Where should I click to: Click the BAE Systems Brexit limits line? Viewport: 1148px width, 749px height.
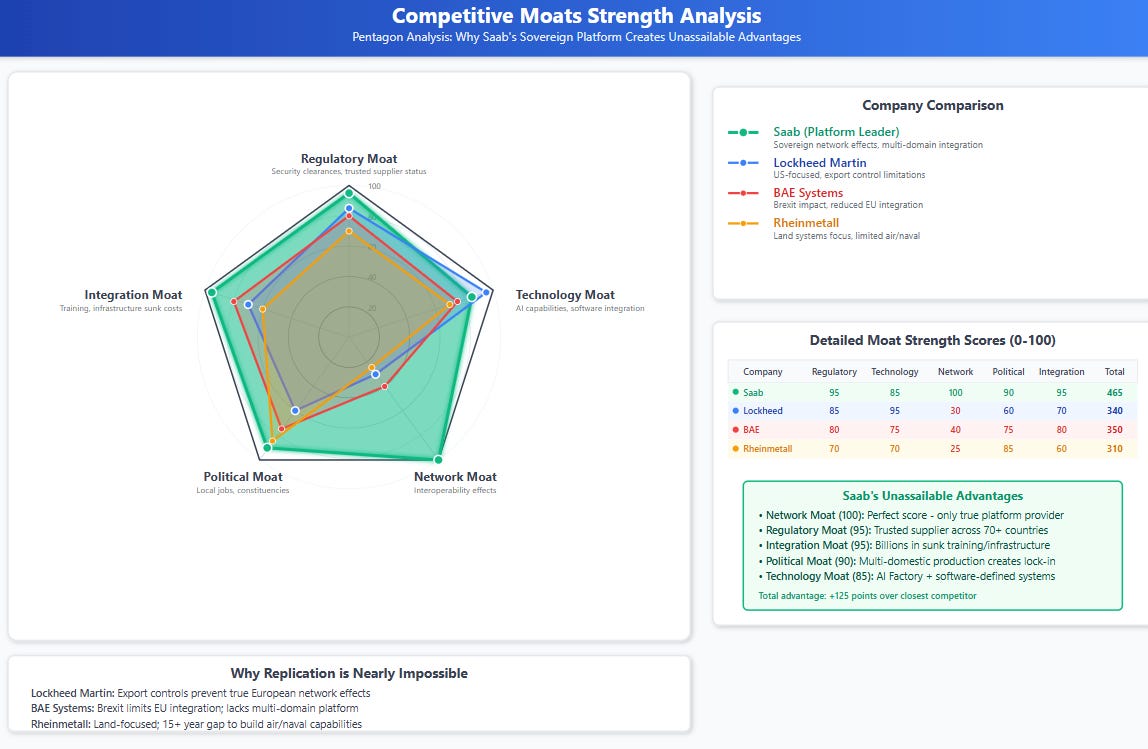[x=195, y=709]
